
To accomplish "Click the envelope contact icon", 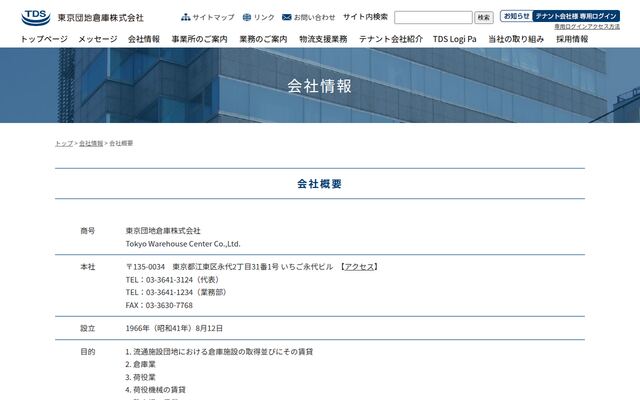I will pyautogui.click(x=287, y=17).
